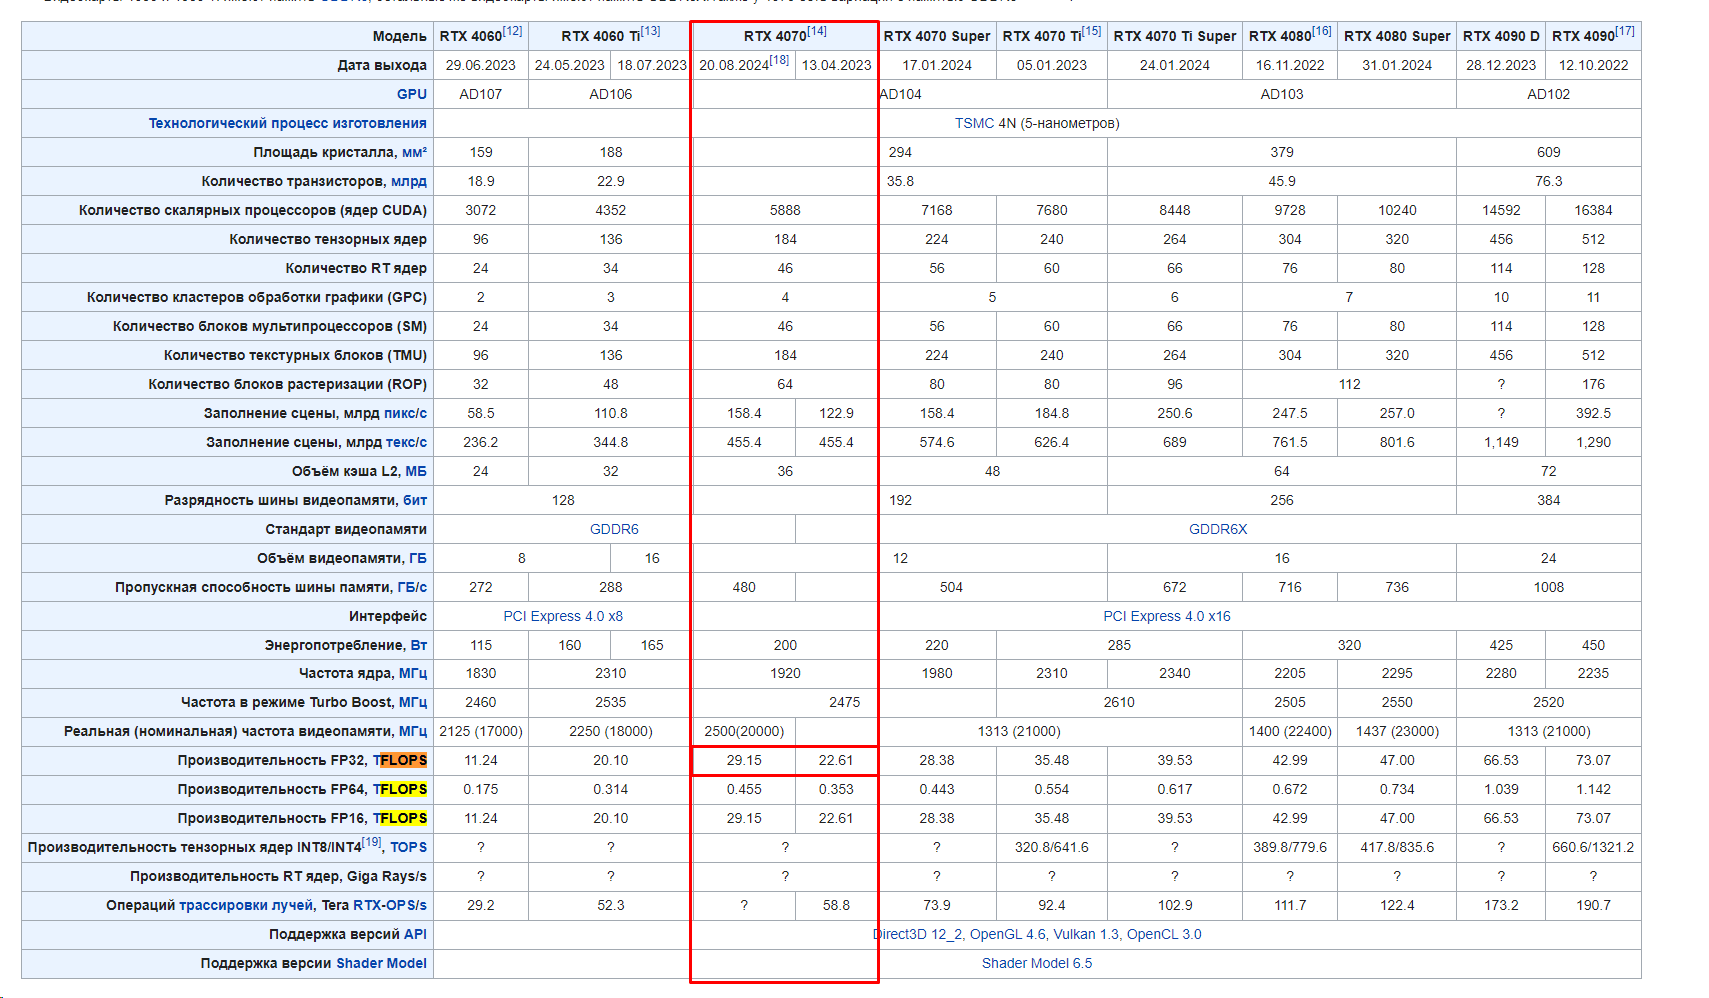
Task: Click footnote [13] next to RTX 4060 Ti
Action: point(651,31)
